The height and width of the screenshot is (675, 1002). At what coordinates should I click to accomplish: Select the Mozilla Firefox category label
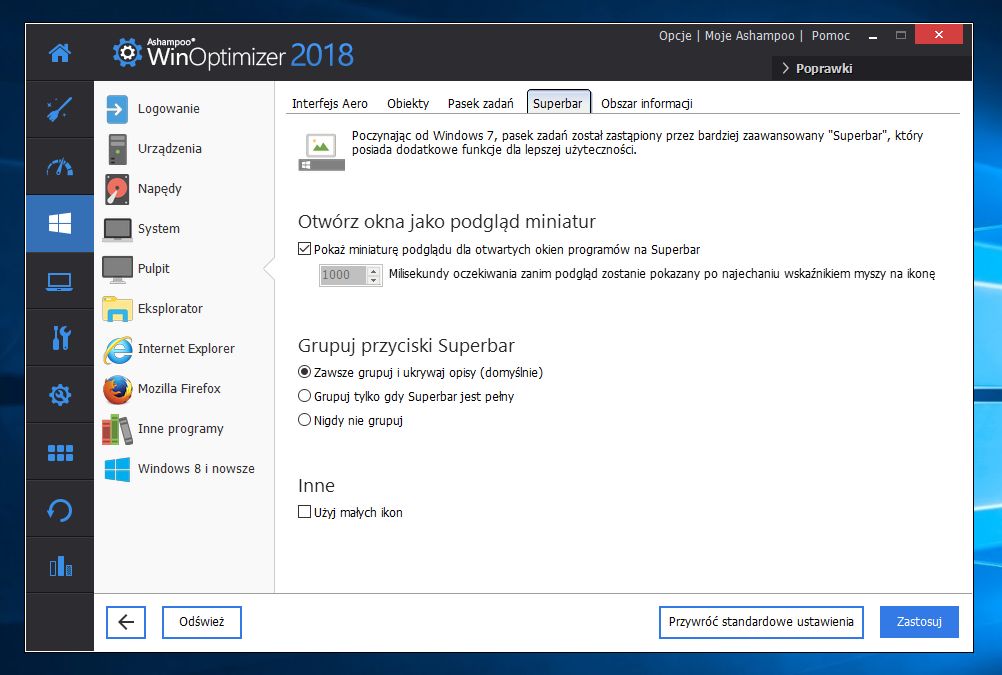[179, 389]
